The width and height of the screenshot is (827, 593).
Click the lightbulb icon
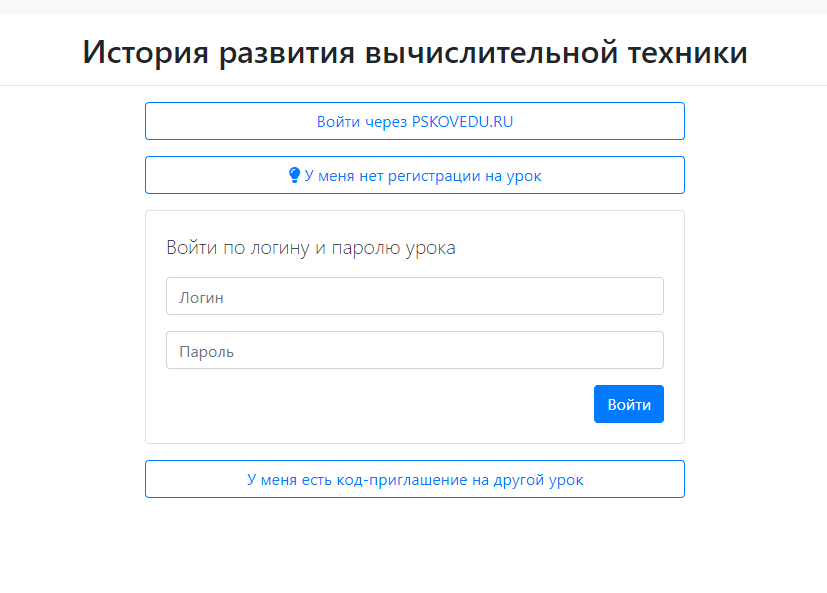294,175
